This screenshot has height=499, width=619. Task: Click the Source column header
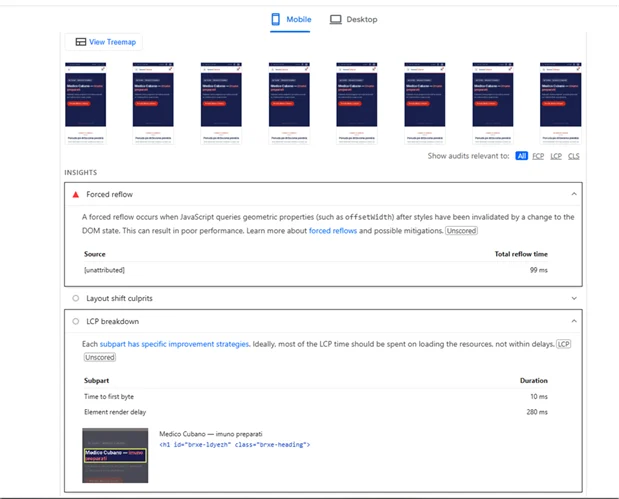(x=95, y=254)
